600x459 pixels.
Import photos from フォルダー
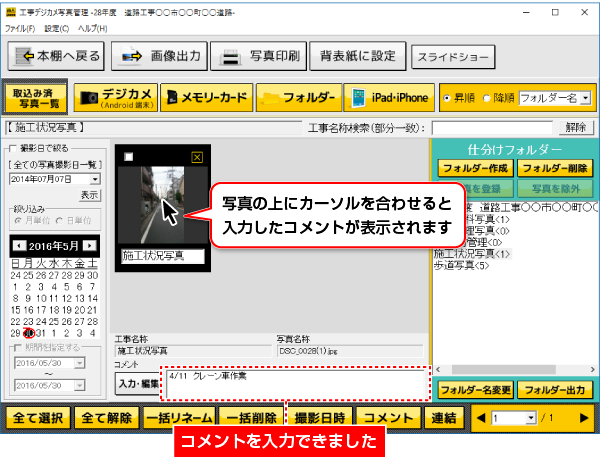(297, 98)
